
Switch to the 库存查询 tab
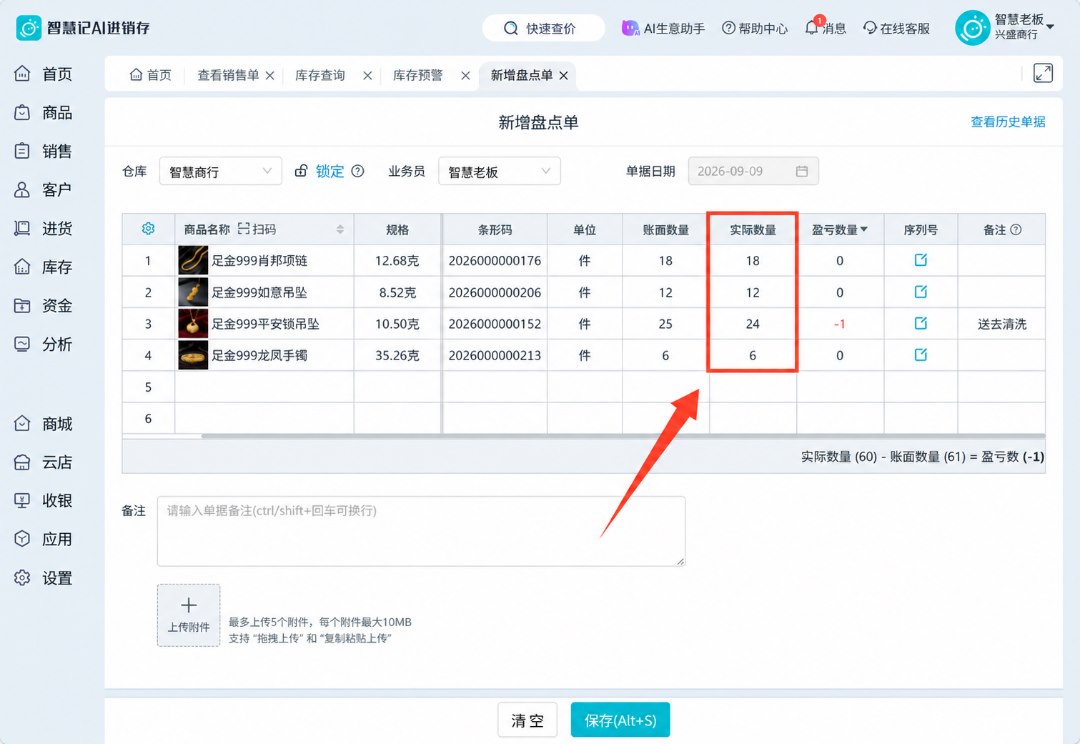pos(320,75)
